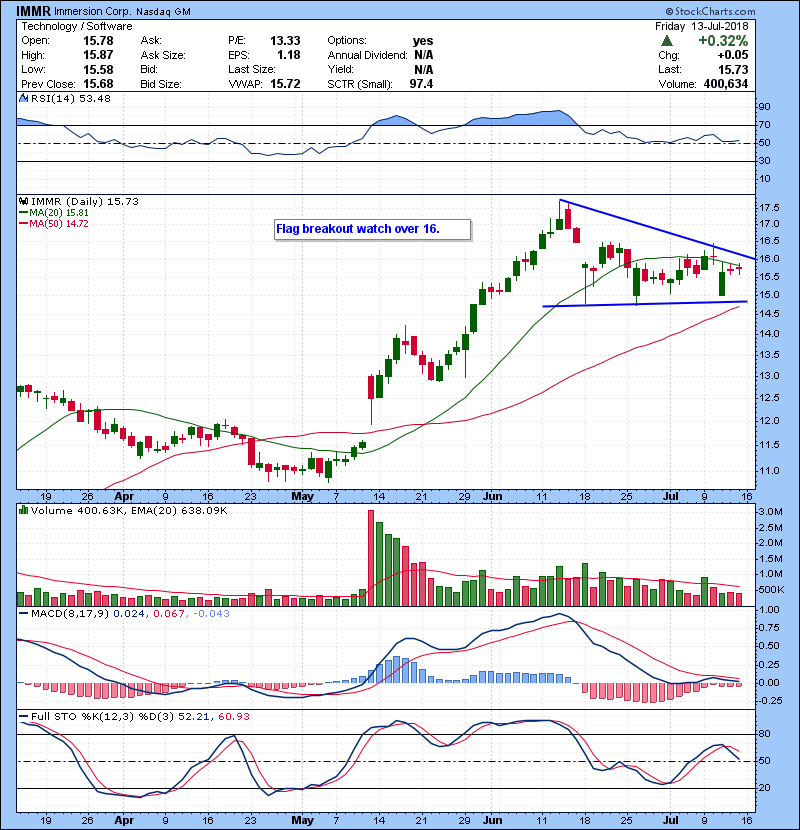The image size is (800, 830).
Task: Click the Jun label on bottom date axis
Action: click(493, 820)
